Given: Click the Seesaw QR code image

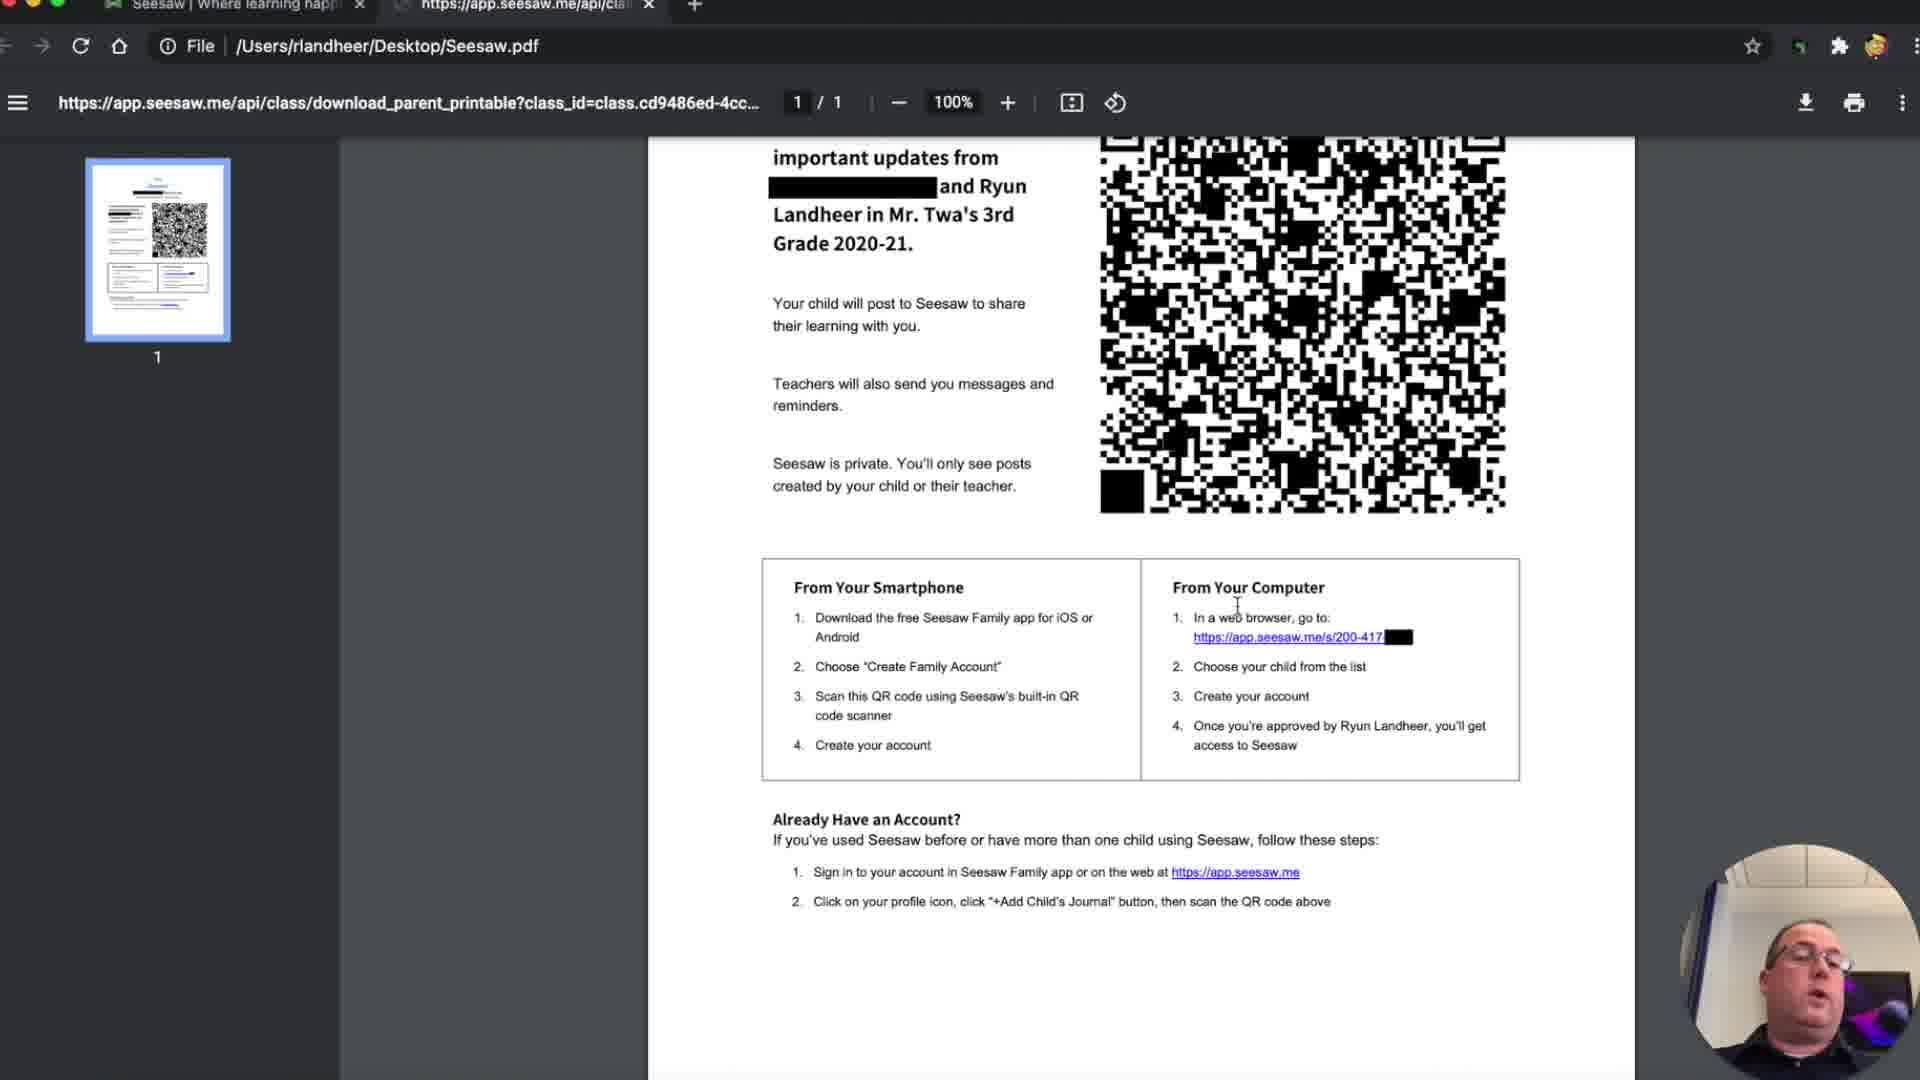Looking at the screenshot, I should click(1302, 325).
